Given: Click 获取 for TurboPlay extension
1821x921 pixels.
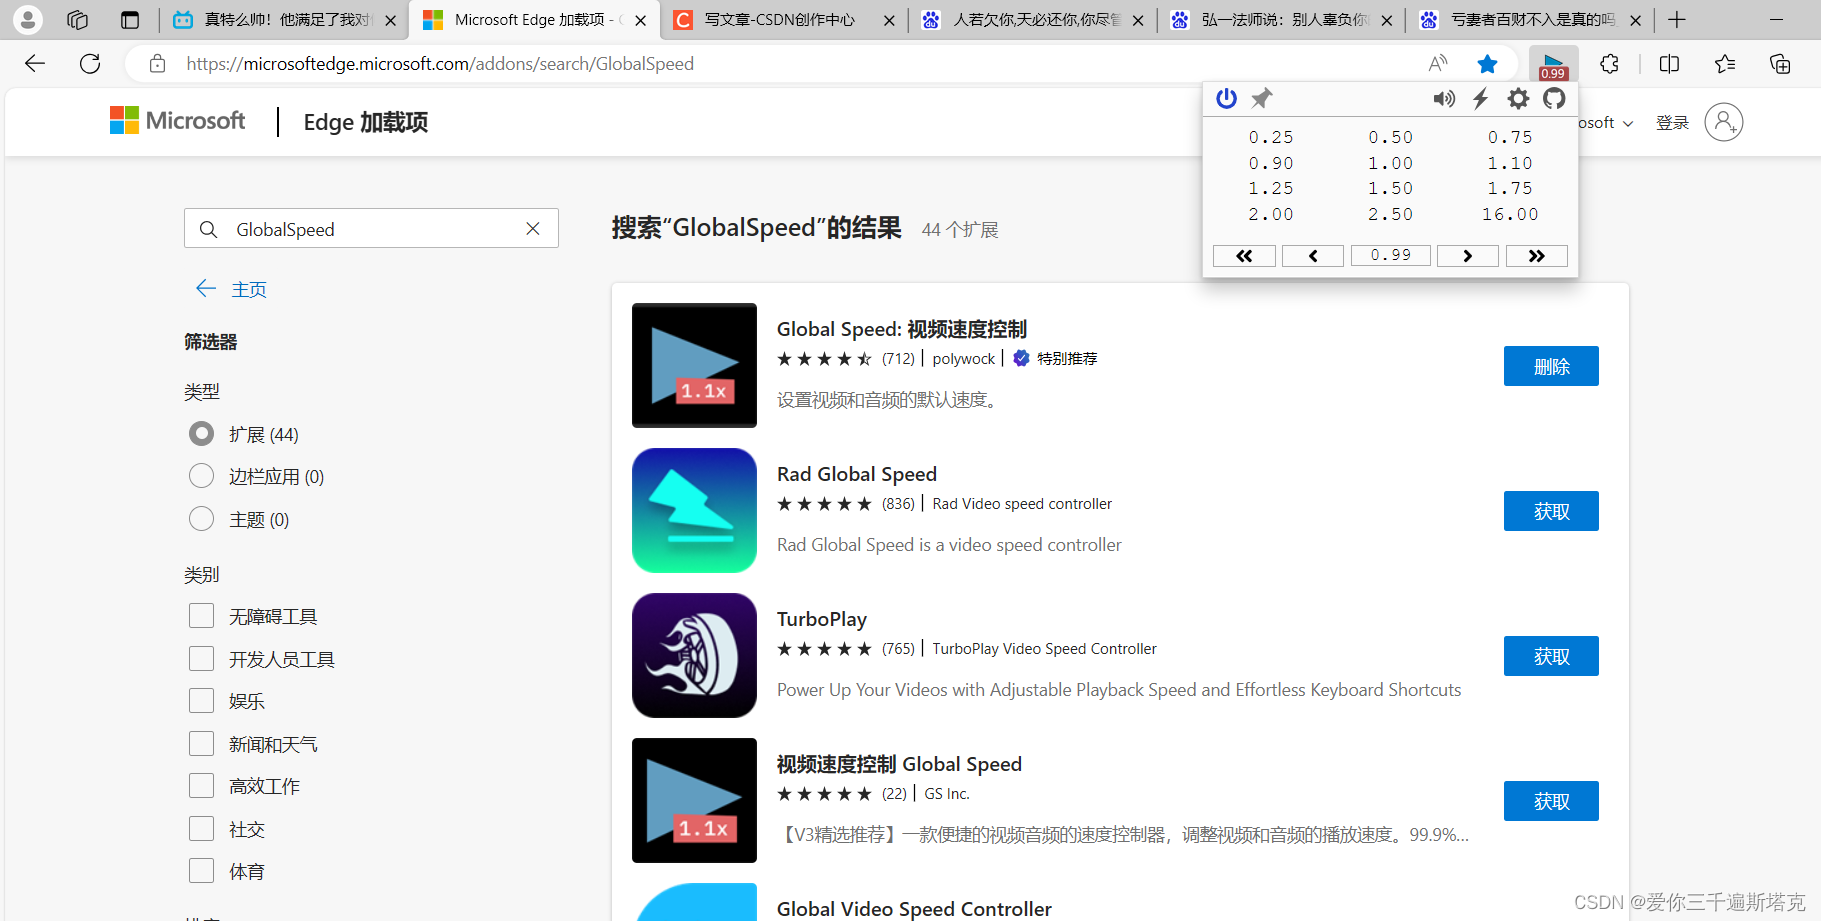Looking at the screenshot, I should pos(1551,655).
